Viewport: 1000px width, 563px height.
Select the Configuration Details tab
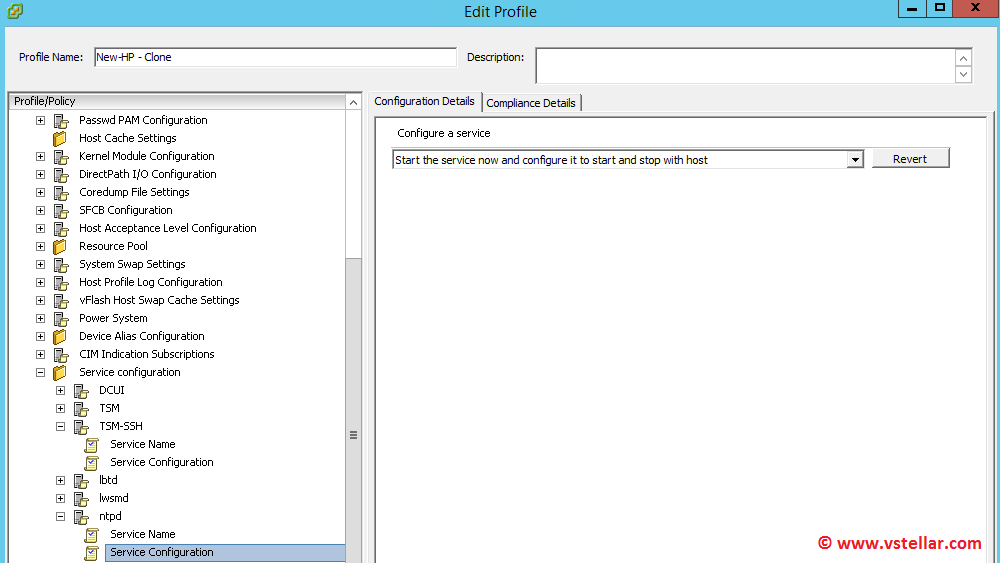point(424,102)
